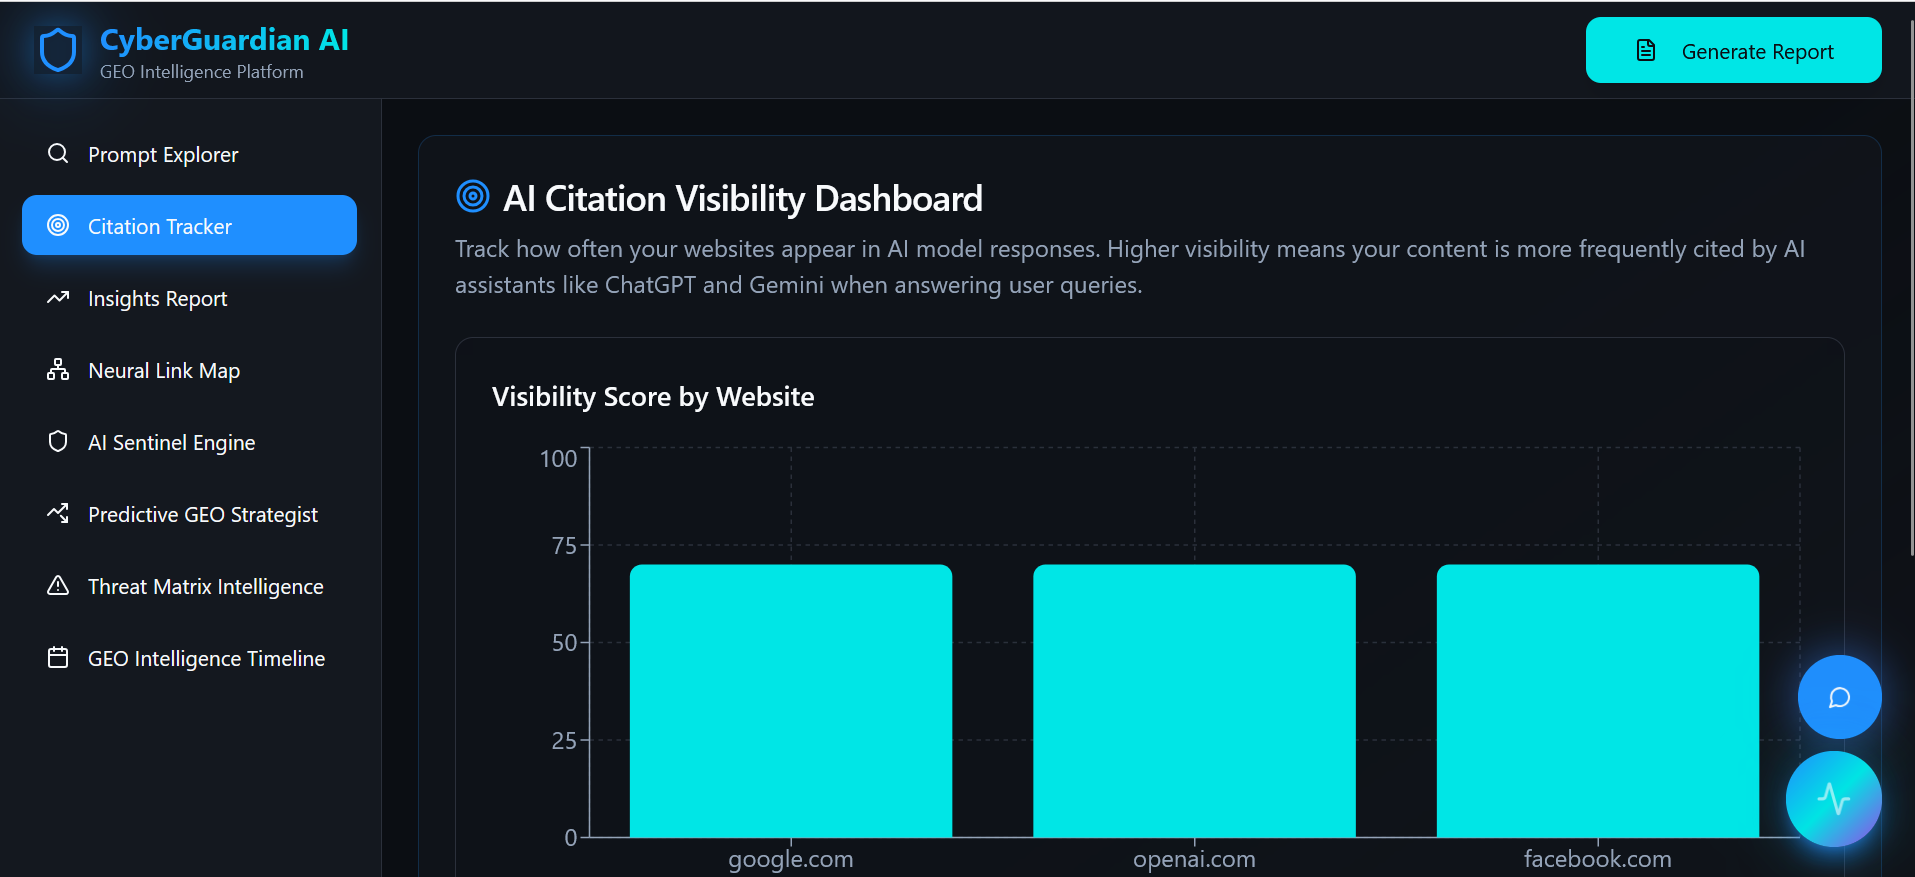Screen dimensions: 1915x877
Task: Click the 100 y-axis label
Action: tap(559, 459)
